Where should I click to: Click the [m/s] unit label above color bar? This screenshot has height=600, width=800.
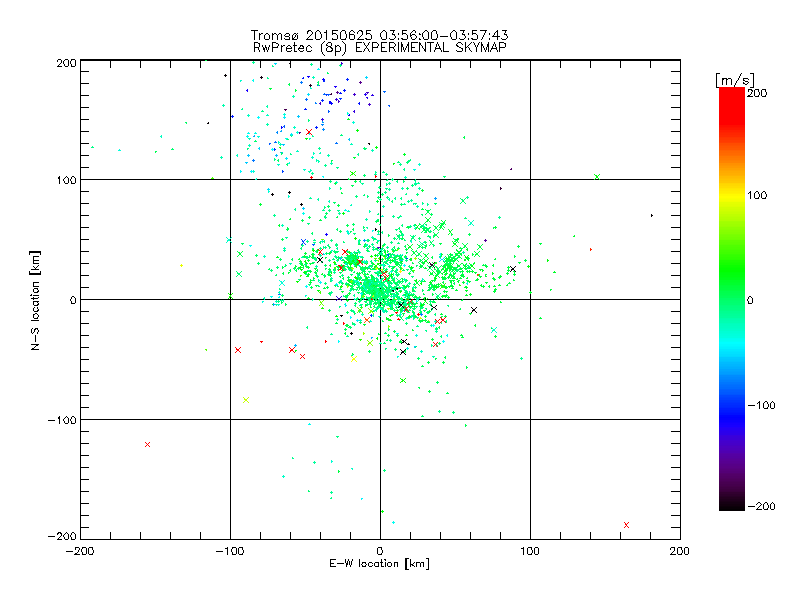coord(735,80)
